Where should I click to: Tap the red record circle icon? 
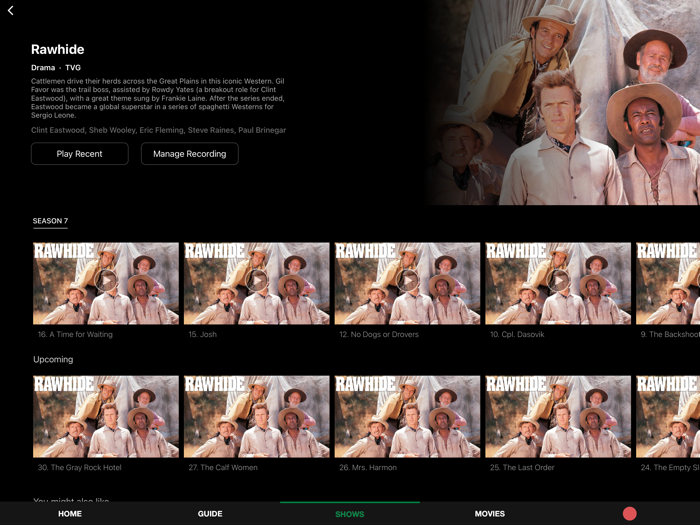629,513
